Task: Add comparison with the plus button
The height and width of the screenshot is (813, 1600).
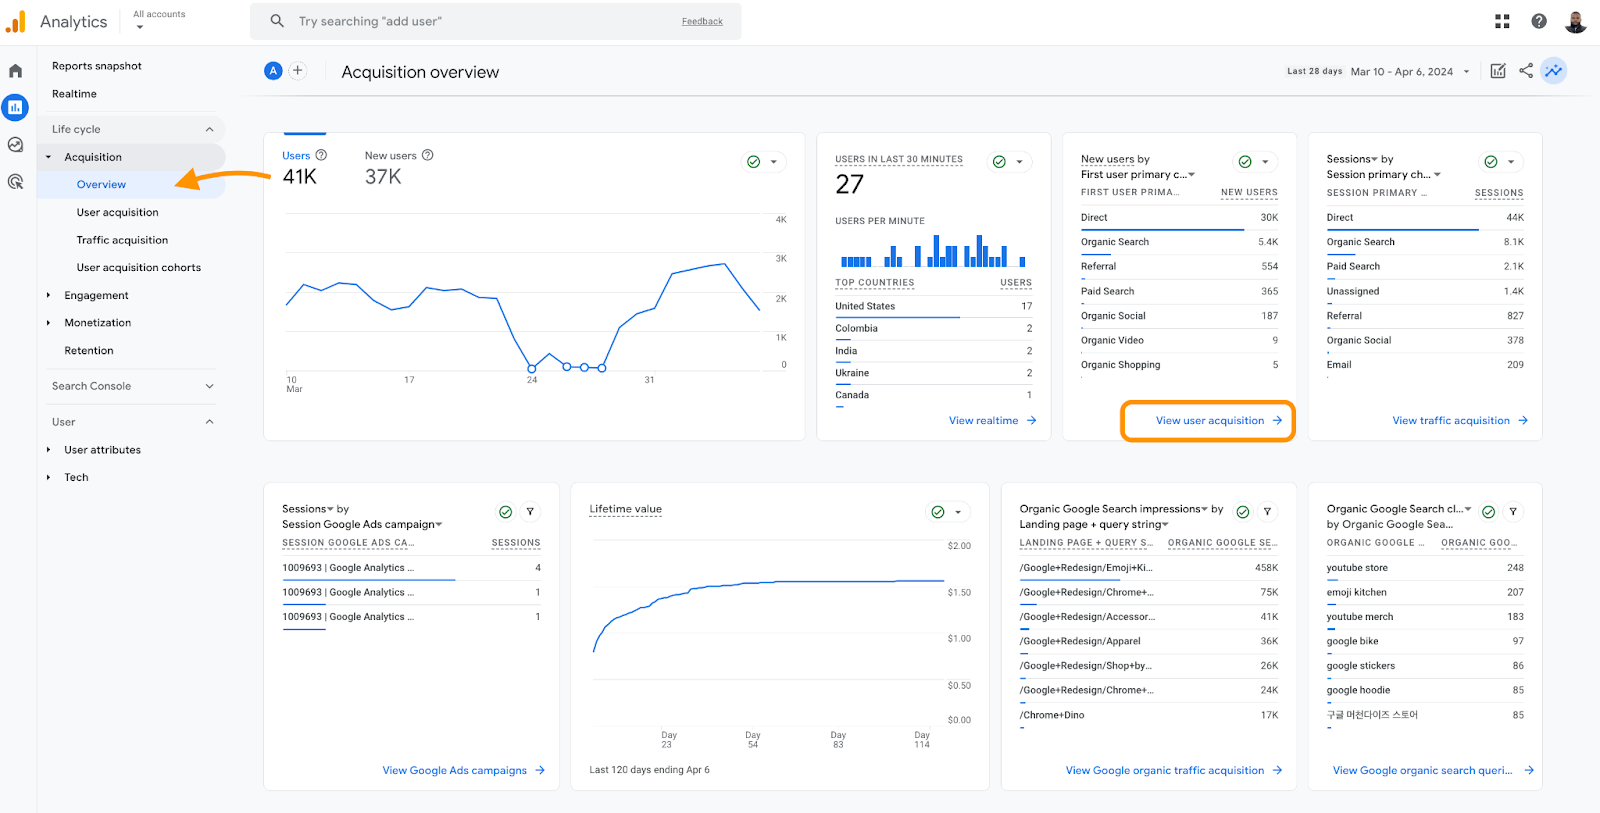Action: 297,71
